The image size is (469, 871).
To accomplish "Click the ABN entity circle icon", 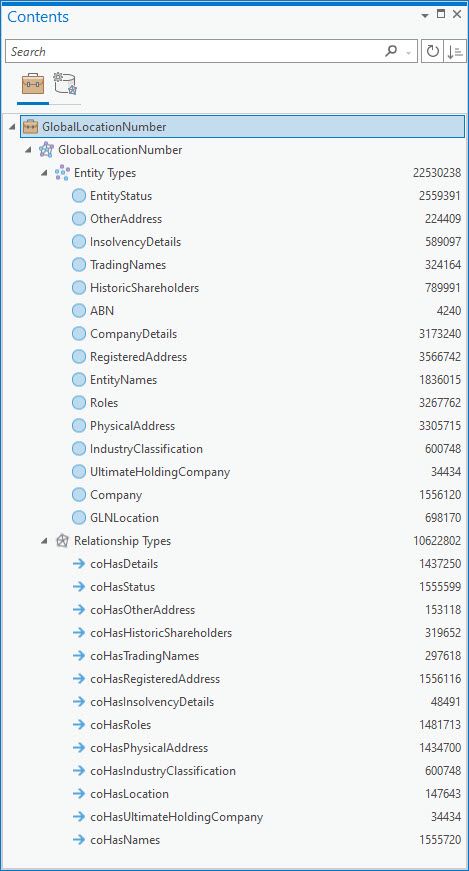I will 79,311.
